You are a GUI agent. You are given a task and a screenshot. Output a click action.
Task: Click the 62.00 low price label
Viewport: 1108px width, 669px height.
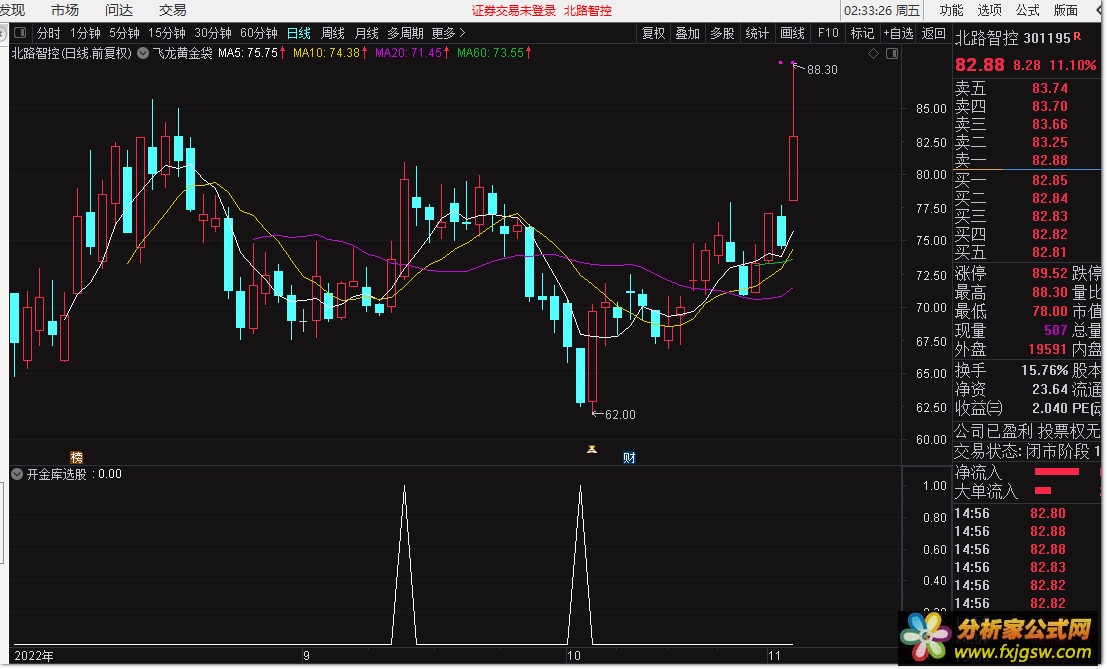620,415
